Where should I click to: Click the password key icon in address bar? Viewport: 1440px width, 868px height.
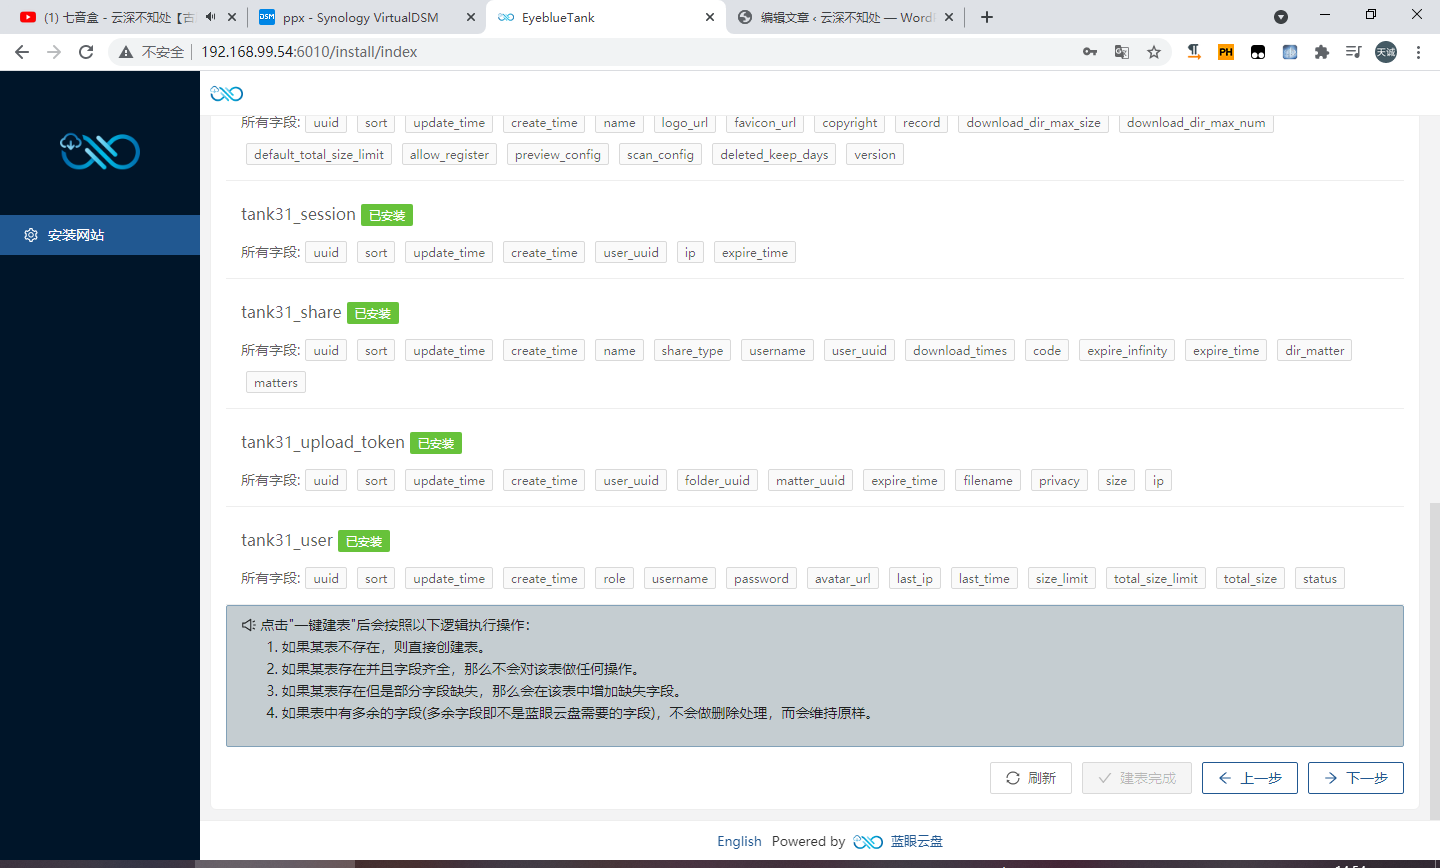(1089, 52)
